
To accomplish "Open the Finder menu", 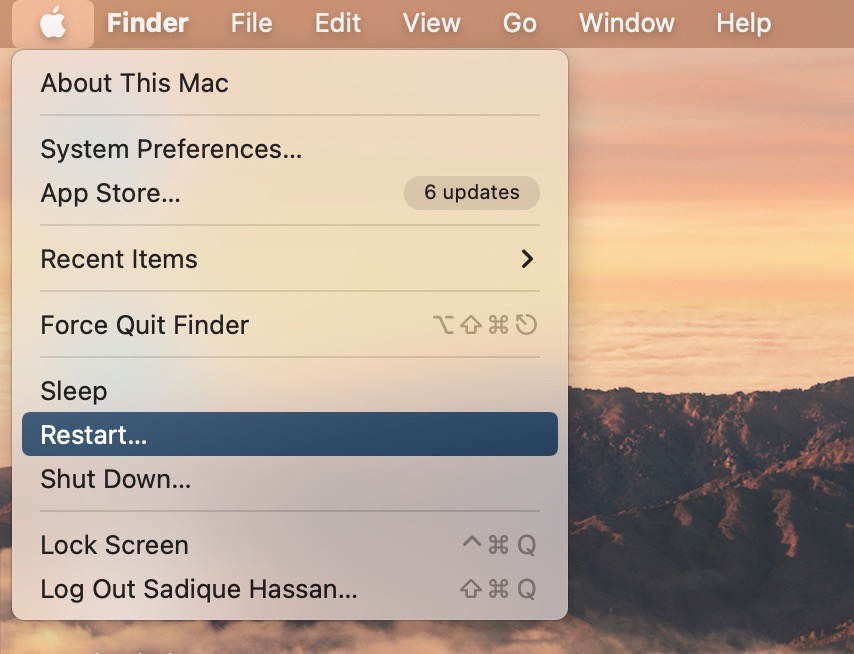I will click(146, 23).
